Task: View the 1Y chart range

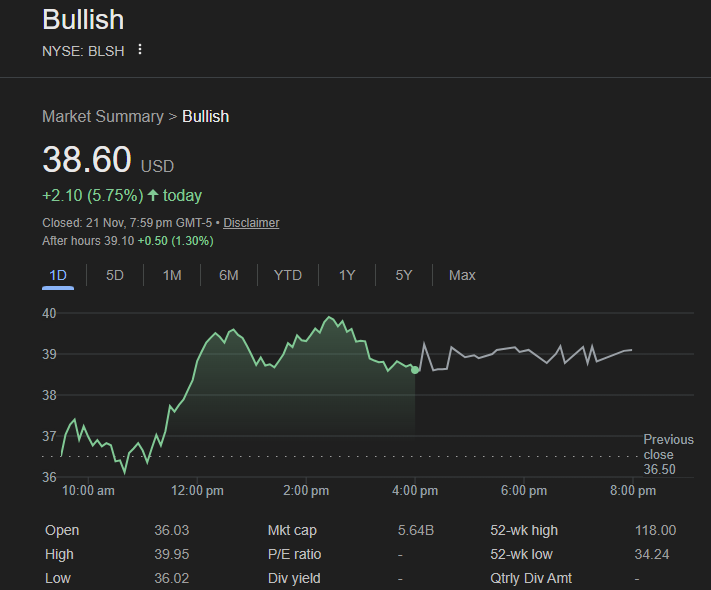Action: click(347, 275)
